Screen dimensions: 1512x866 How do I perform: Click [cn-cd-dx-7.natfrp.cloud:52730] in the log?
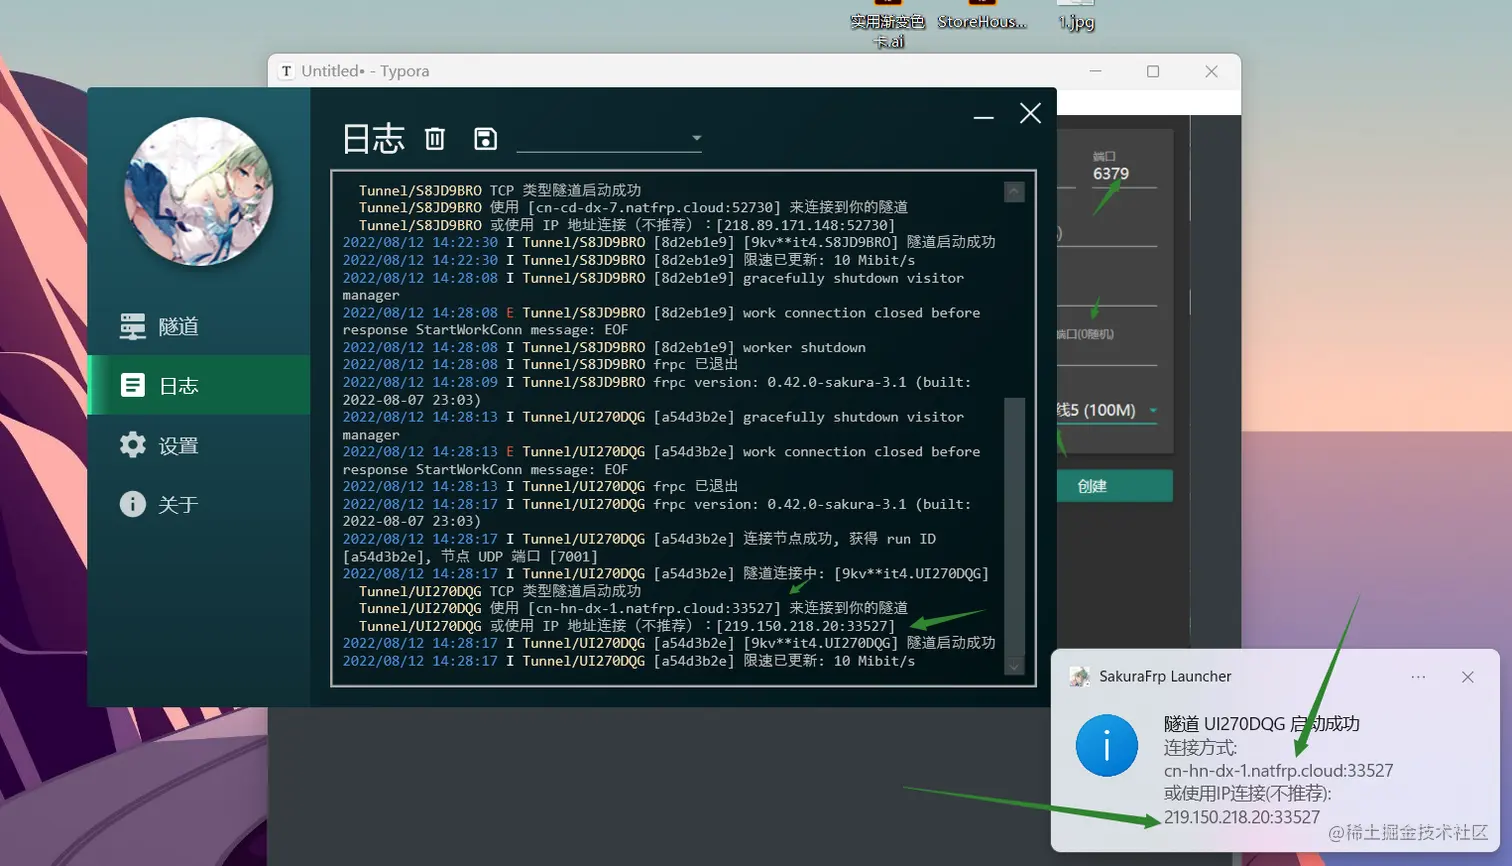click(654, 207)
